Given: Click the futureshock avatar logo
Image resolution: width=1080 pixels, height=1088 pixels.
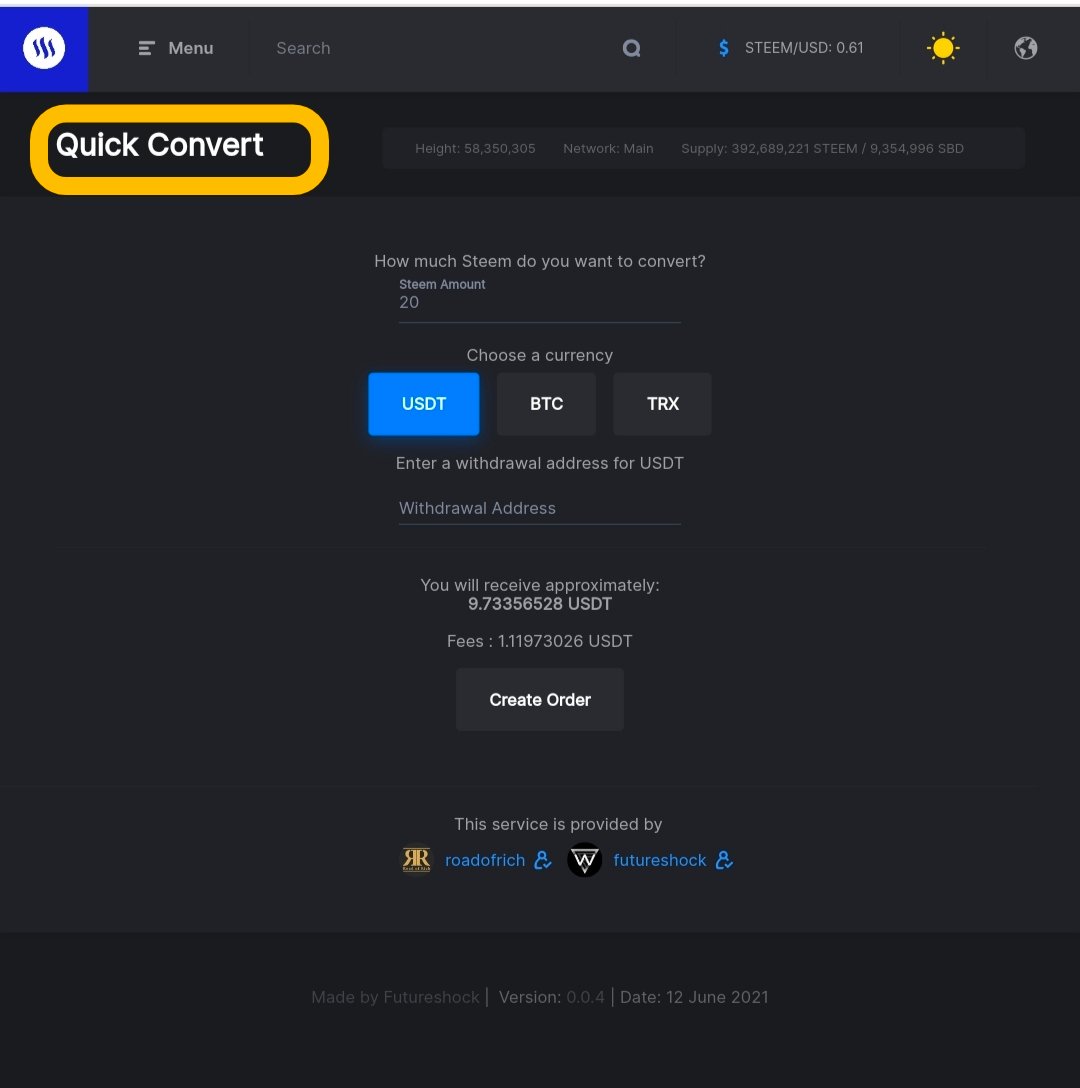Looking at the screenshot, I should (584, 860).
